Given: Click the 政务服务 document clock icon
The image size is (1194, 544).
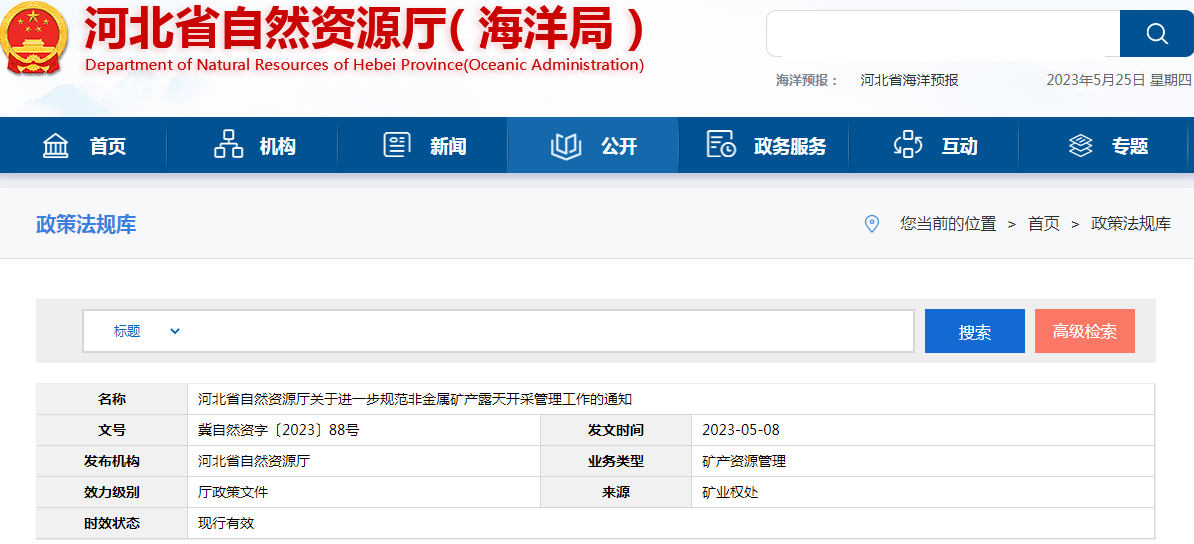Looking at the screenshot, I should coord(721,145).
